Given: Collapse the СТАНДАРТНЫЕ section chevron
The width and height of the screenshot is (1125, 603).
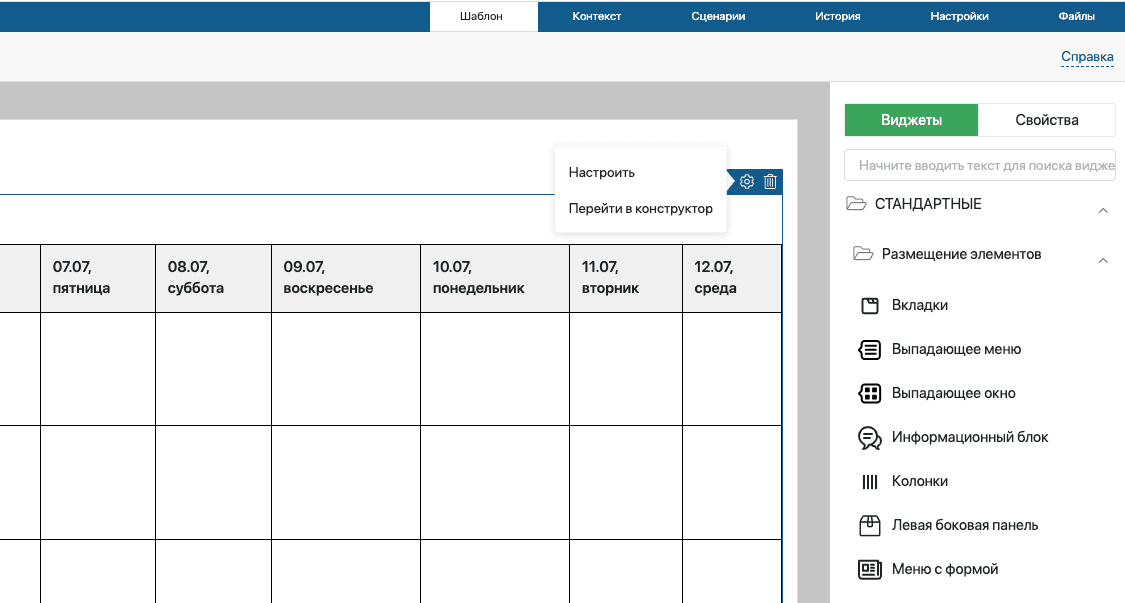Looking at the screenshot, I should (x=1104, y=210).
